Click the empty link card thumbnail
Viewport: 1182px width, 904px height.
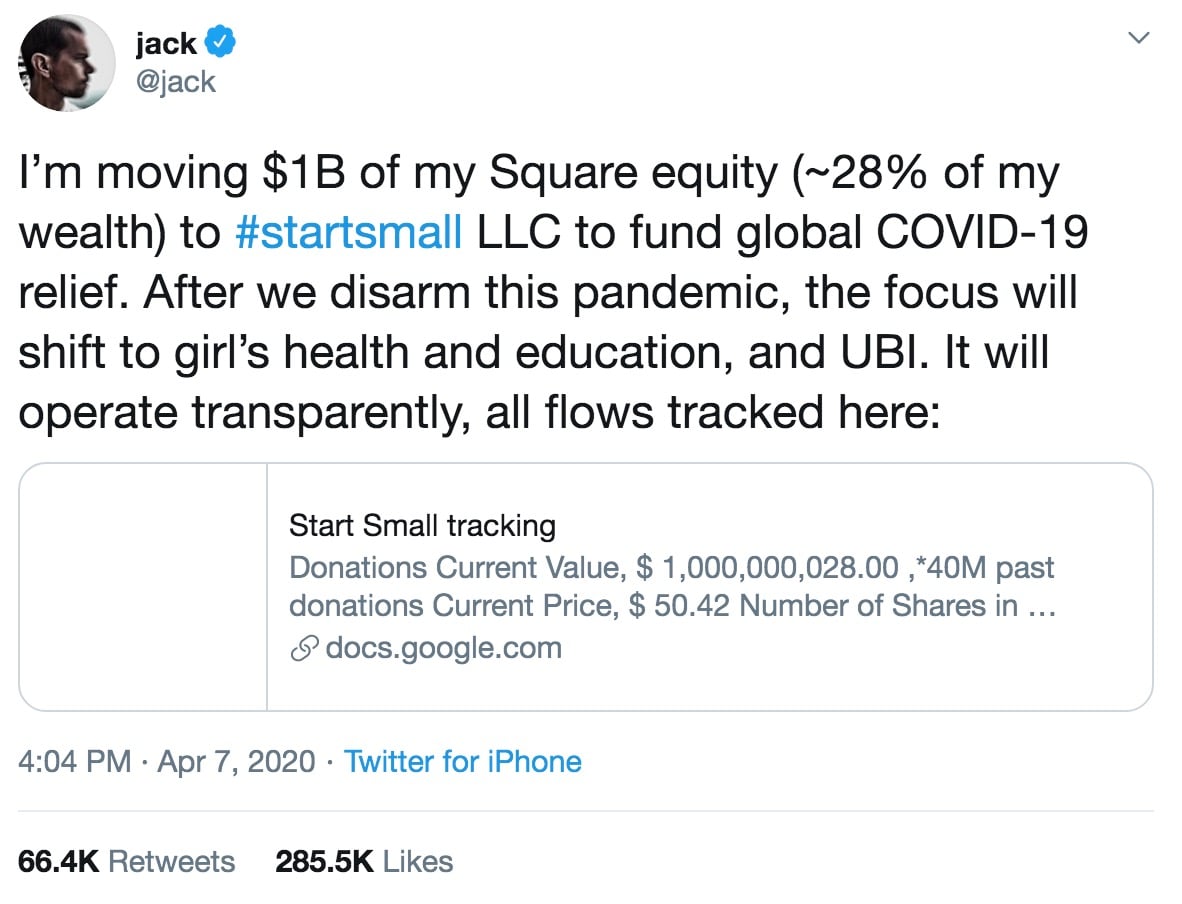(x=143, y=587)
